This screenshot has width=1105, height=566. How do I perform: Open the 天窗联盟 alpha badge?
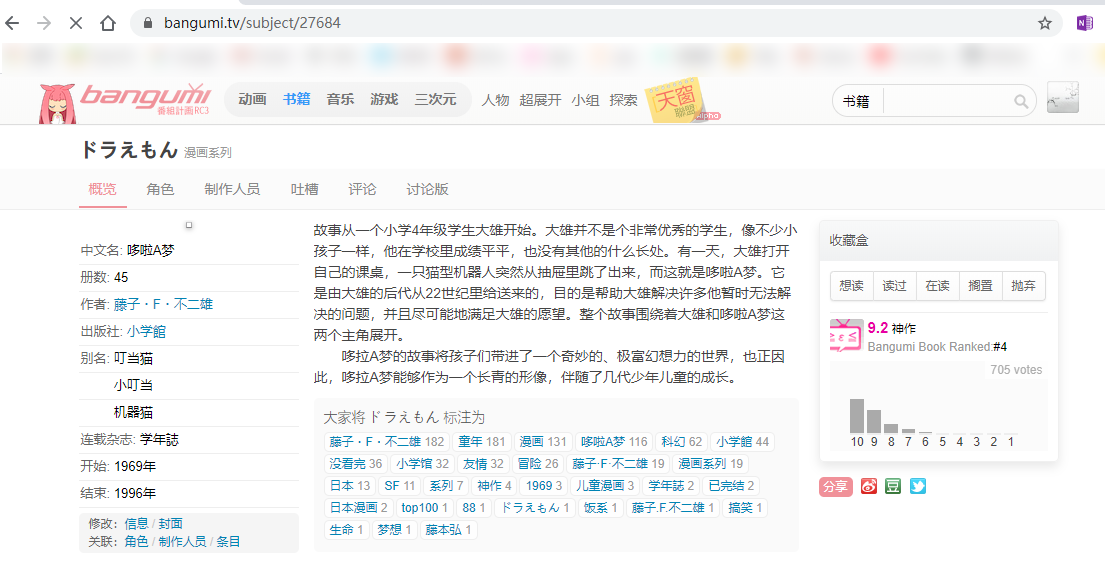pos(681,100)
